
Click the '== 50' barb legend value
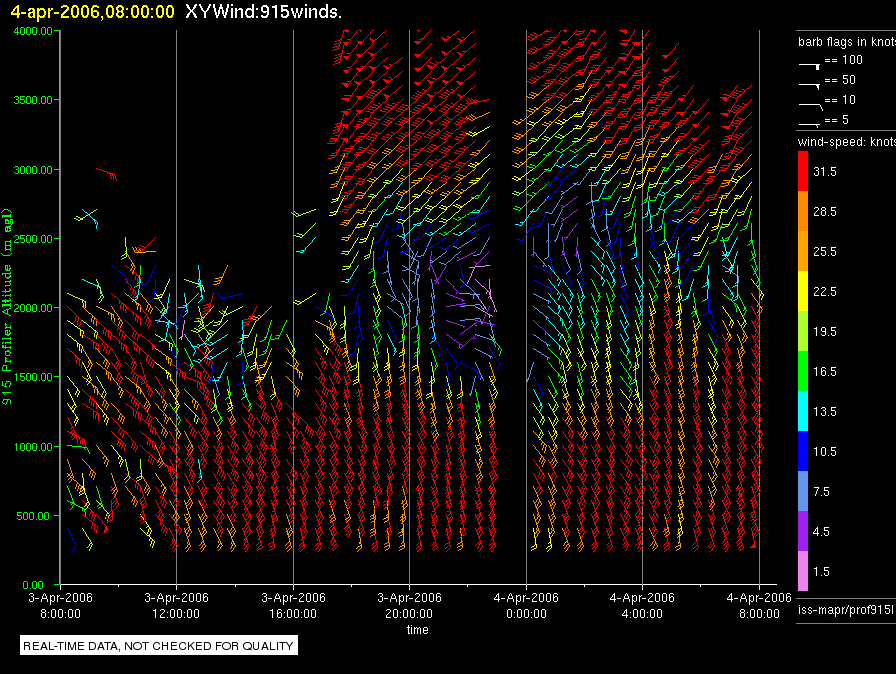click(840, 80)
